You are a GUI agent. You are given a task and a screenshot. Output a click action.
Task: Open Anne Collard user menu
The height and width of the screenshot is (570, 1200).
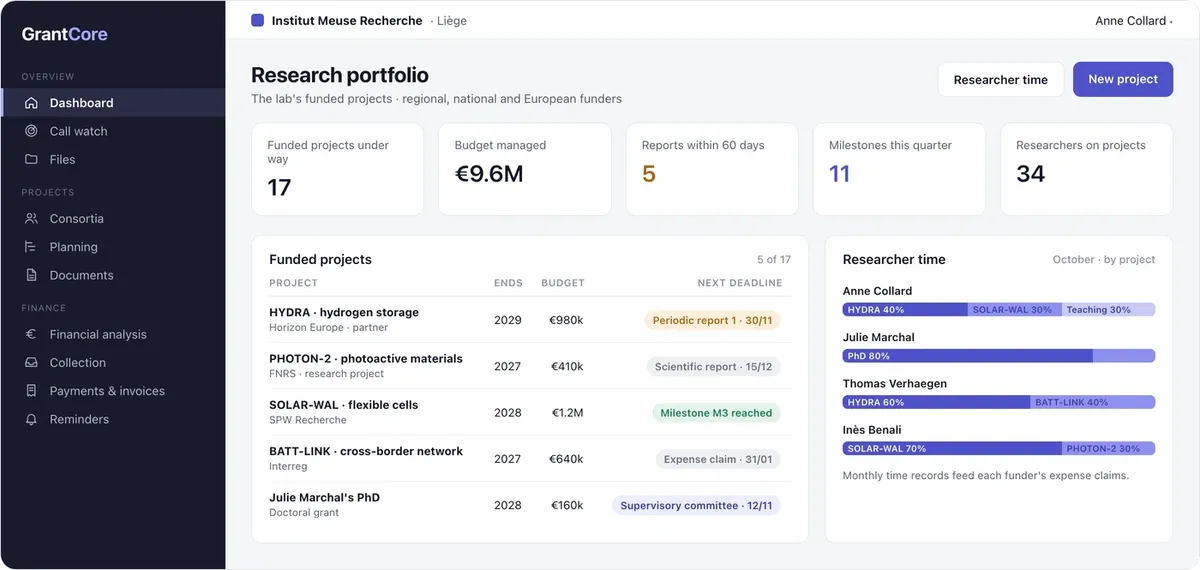[1133, 21]
